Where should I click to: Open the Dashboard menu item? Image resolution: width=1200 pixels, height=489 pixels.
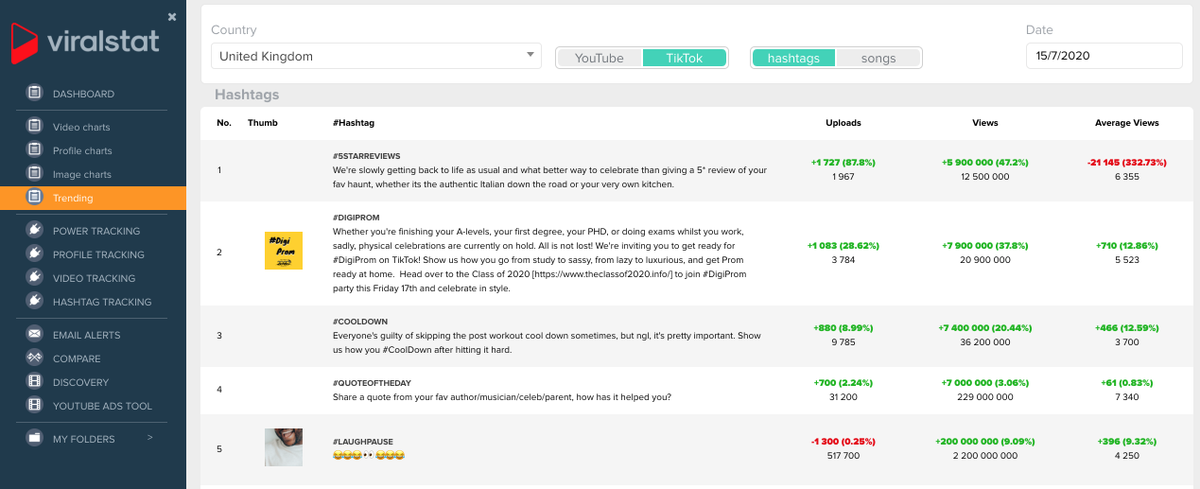(x=83, y=94)
